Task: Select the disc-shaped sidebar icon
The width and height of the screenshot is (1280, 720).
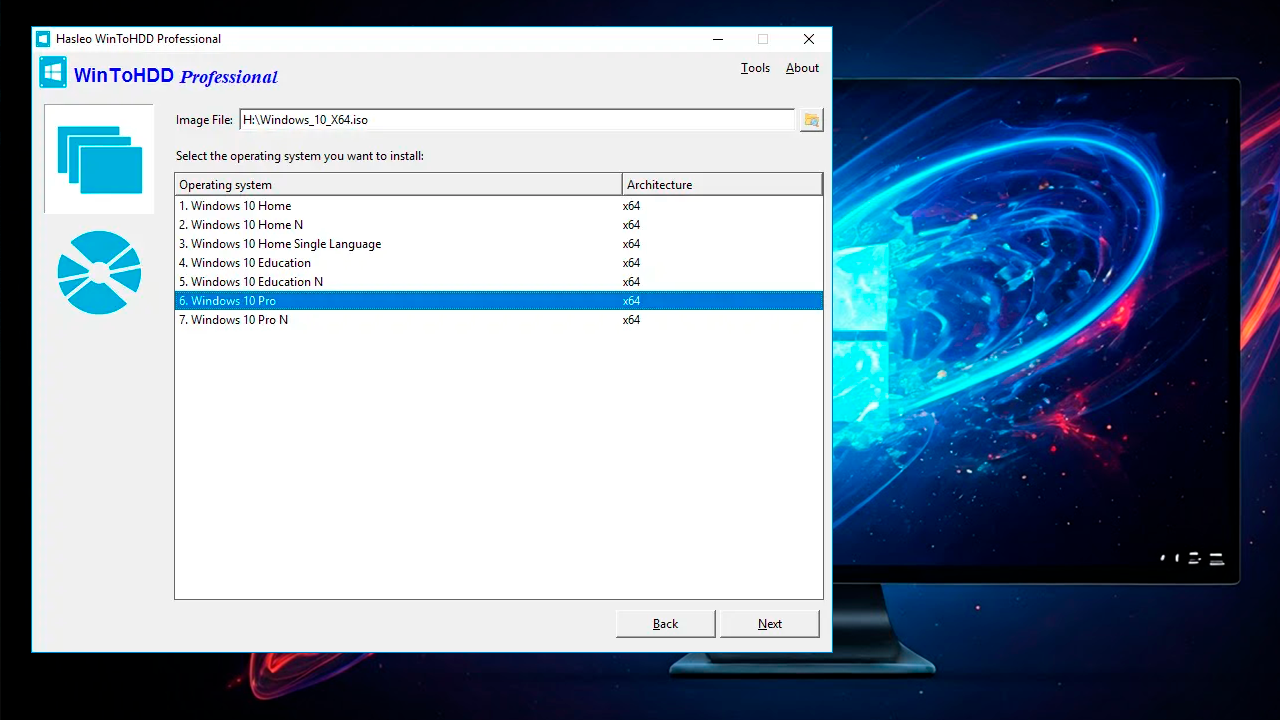Action: click(x=99, y=272)
